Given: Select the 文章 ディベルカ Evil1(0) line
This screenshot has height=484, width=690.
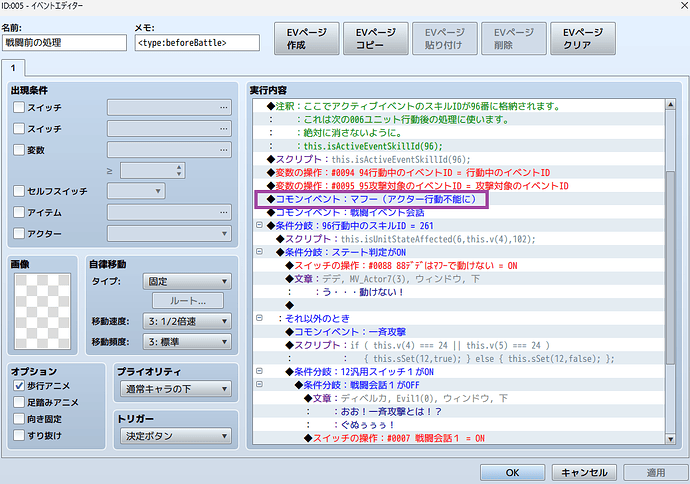Looking at the screenshot, I should 459,398.
